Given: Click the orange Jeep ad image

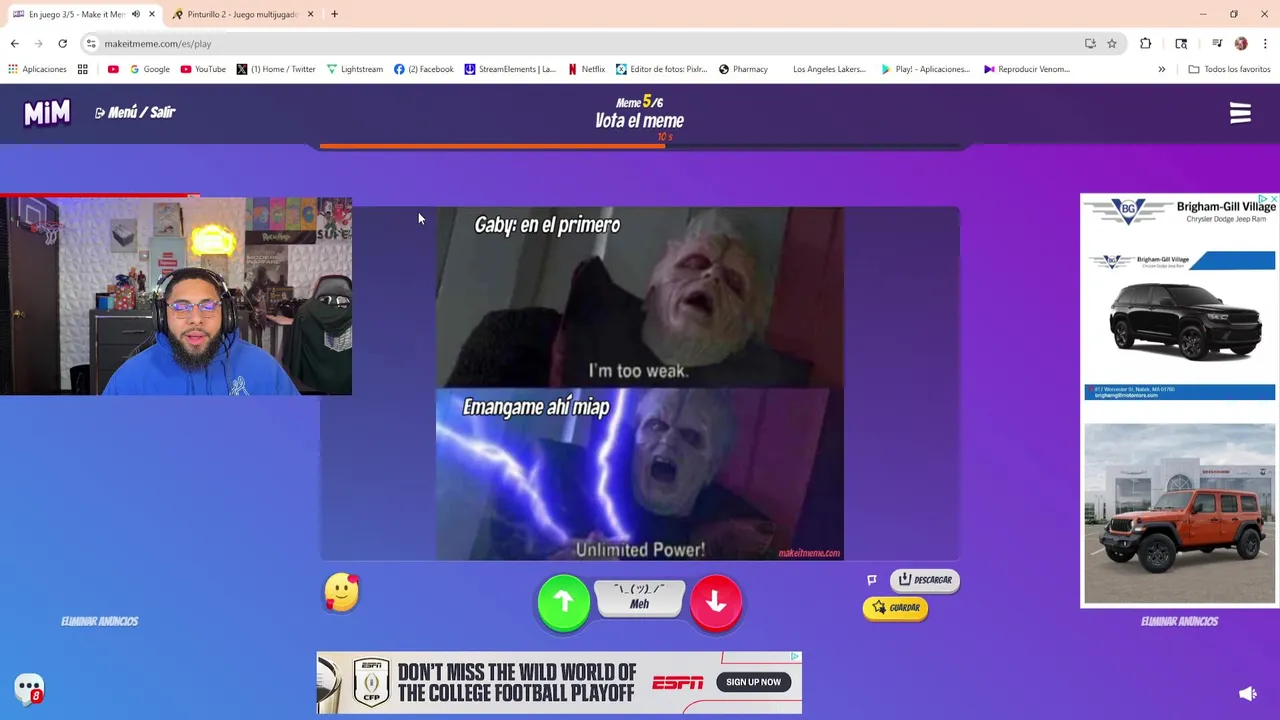Looking at the screenshot, I should (x=1180, y=513).
